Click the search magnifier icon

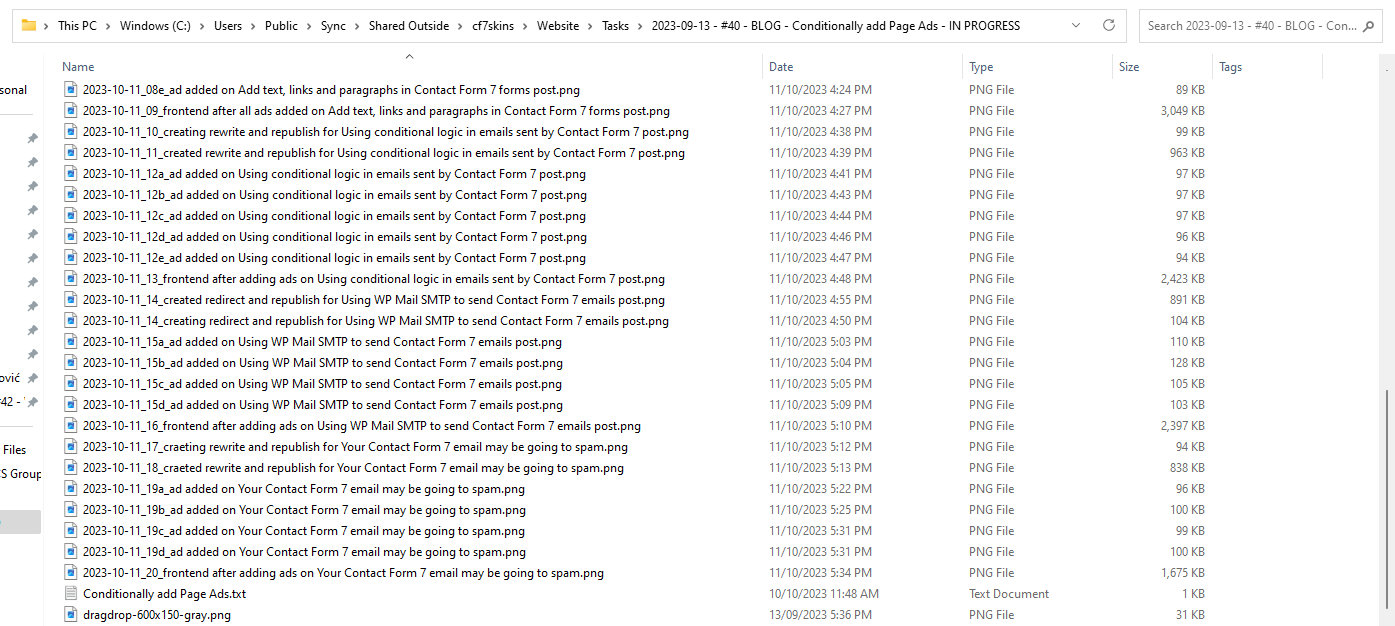[1371, 25]
